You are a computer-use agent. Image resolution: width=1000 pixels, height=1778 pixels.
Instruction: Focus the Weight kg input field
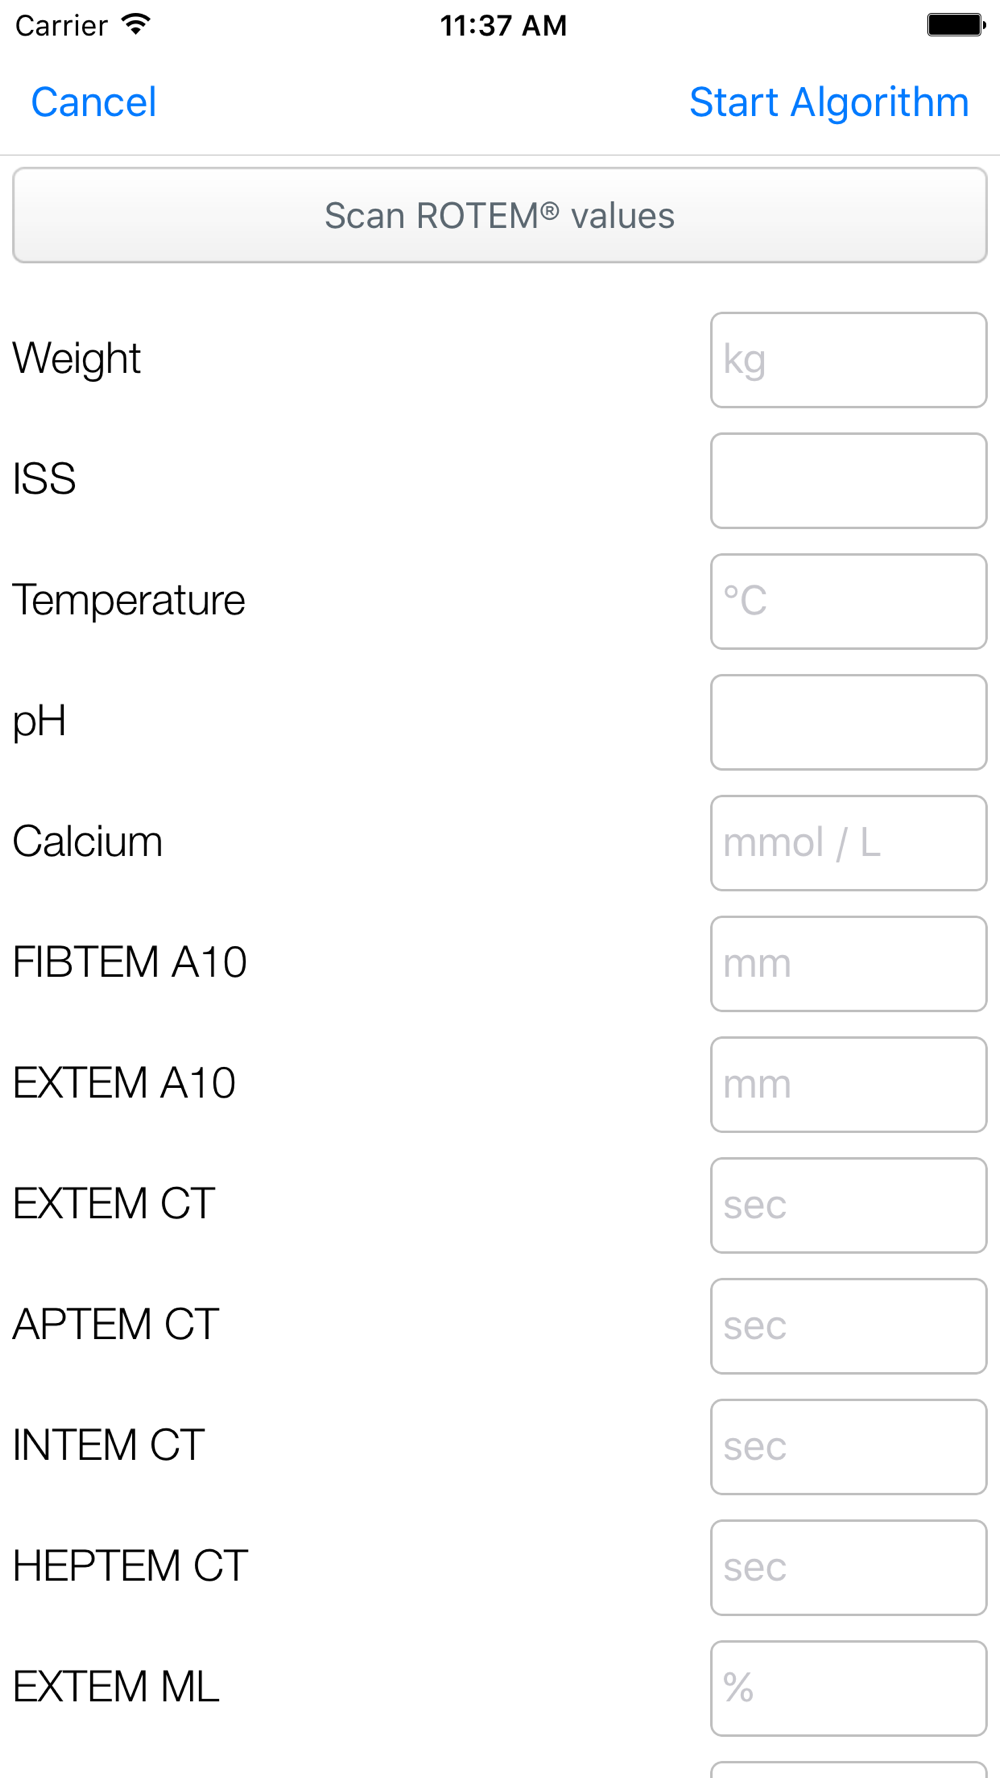pos(848,360)
